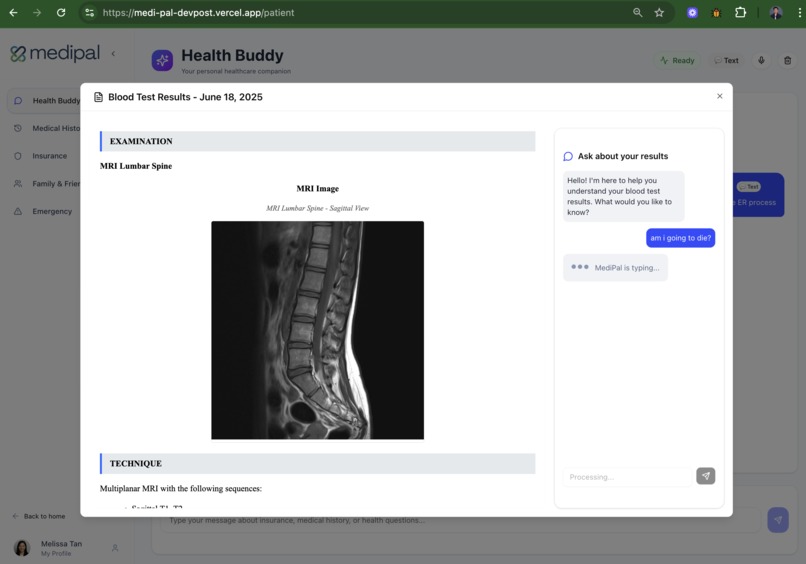Click the medipal logo
Viewport: 806px width, 564px height.
pyautogui.click(x=55, y=53)
